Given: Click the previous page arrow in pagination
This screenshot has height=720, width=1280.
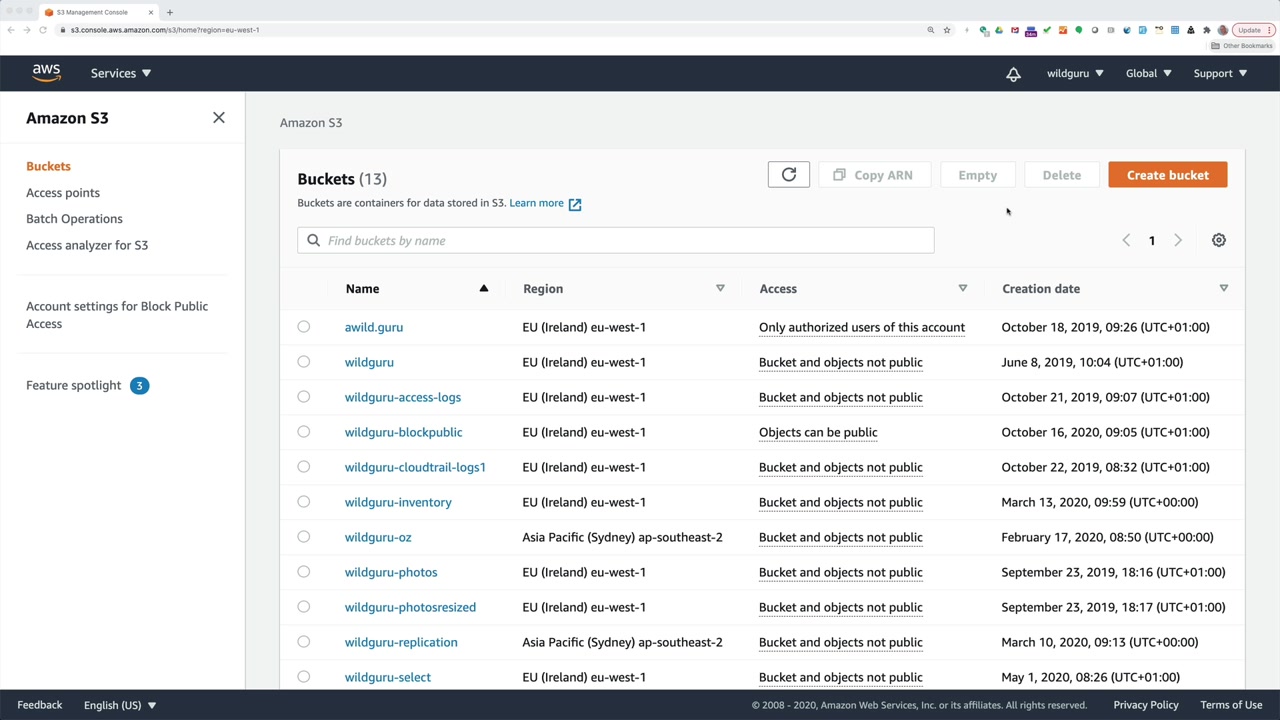Looking at the screenshot, I should (1126, 240).
